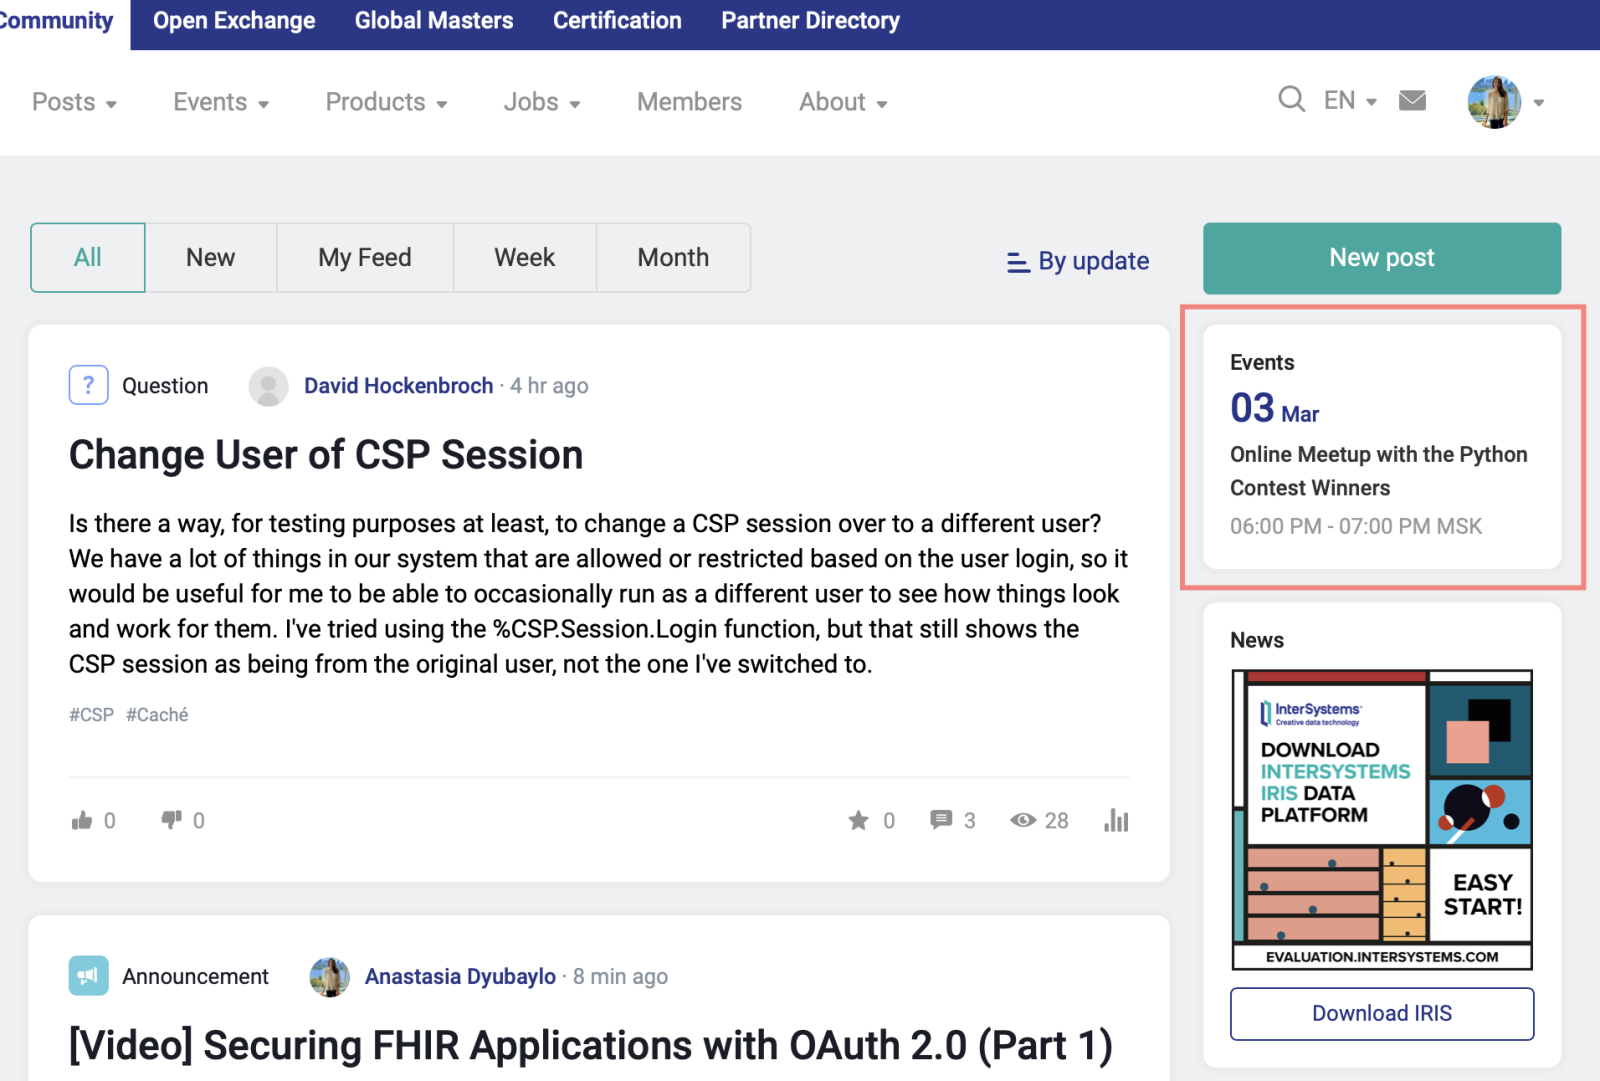Open the messages envelope icon
1600x1081 pixels.
coord(1412,100)
